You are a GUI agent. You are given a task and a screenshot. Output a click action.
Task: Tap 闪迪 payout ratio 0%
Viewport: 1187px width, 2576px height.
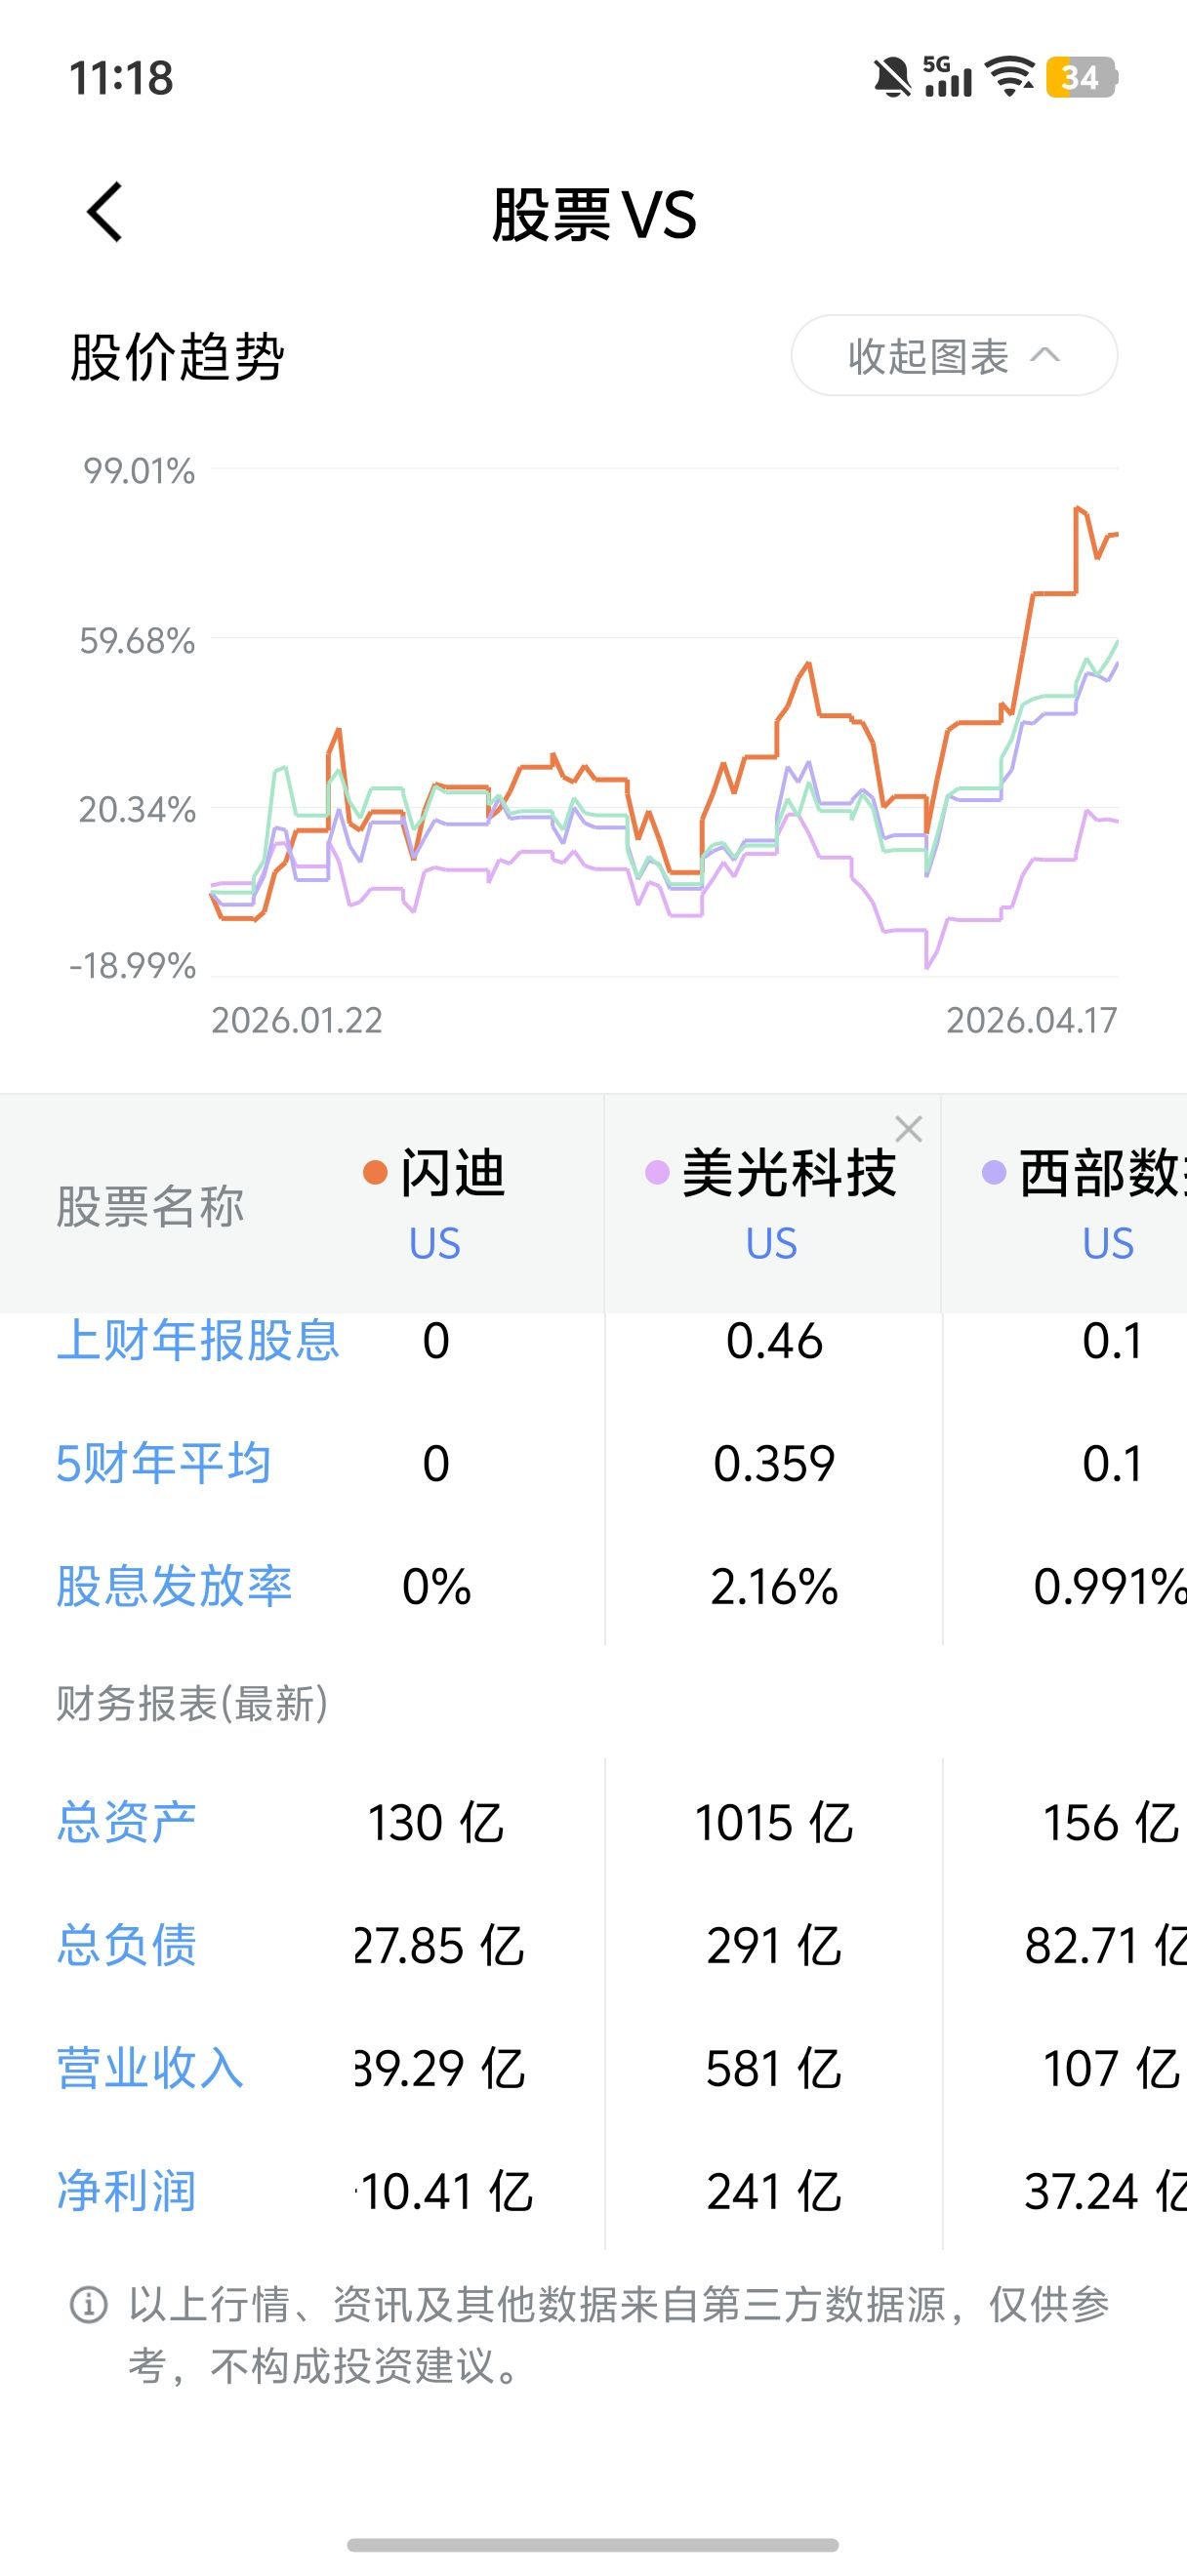436,1588
